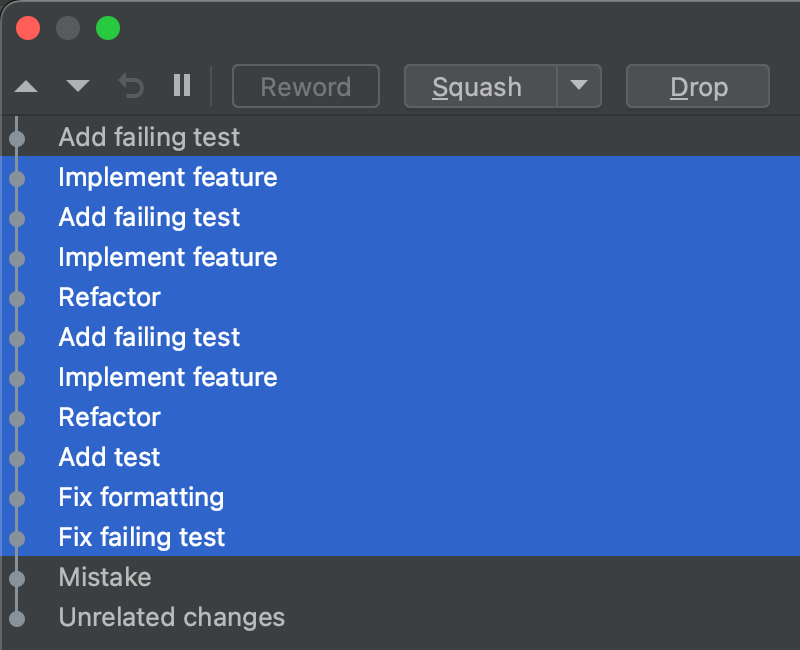Select the Fix formatting commit
The height and width of the screenshot is (650, 800).
point(141,497)
